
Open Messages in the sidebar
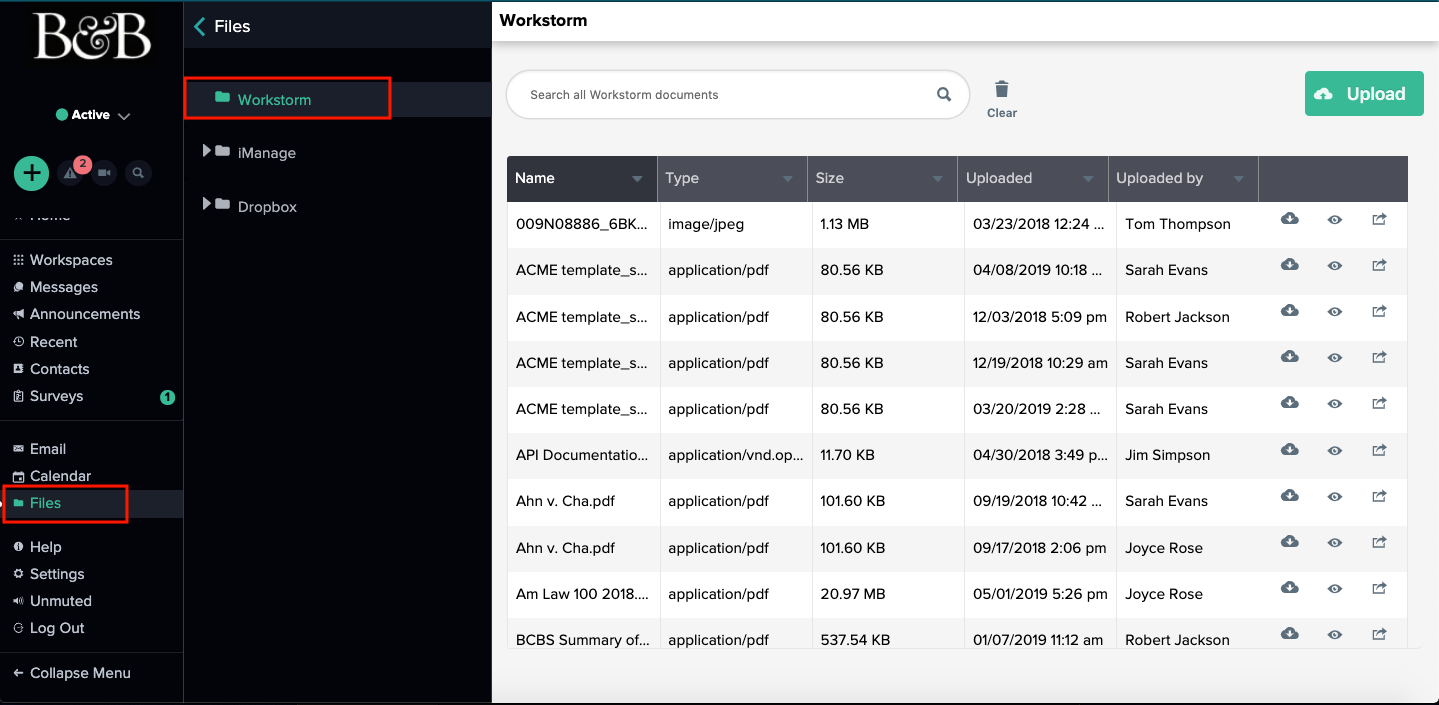tap(55, 287)
